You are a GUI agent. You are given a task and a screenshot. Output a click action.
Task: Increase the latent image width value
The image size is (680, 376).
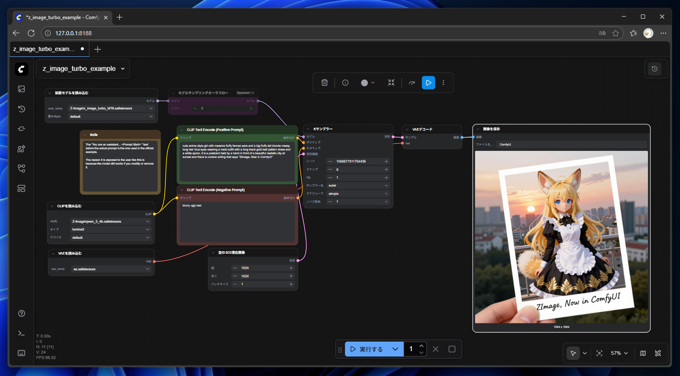click(291, 268)
